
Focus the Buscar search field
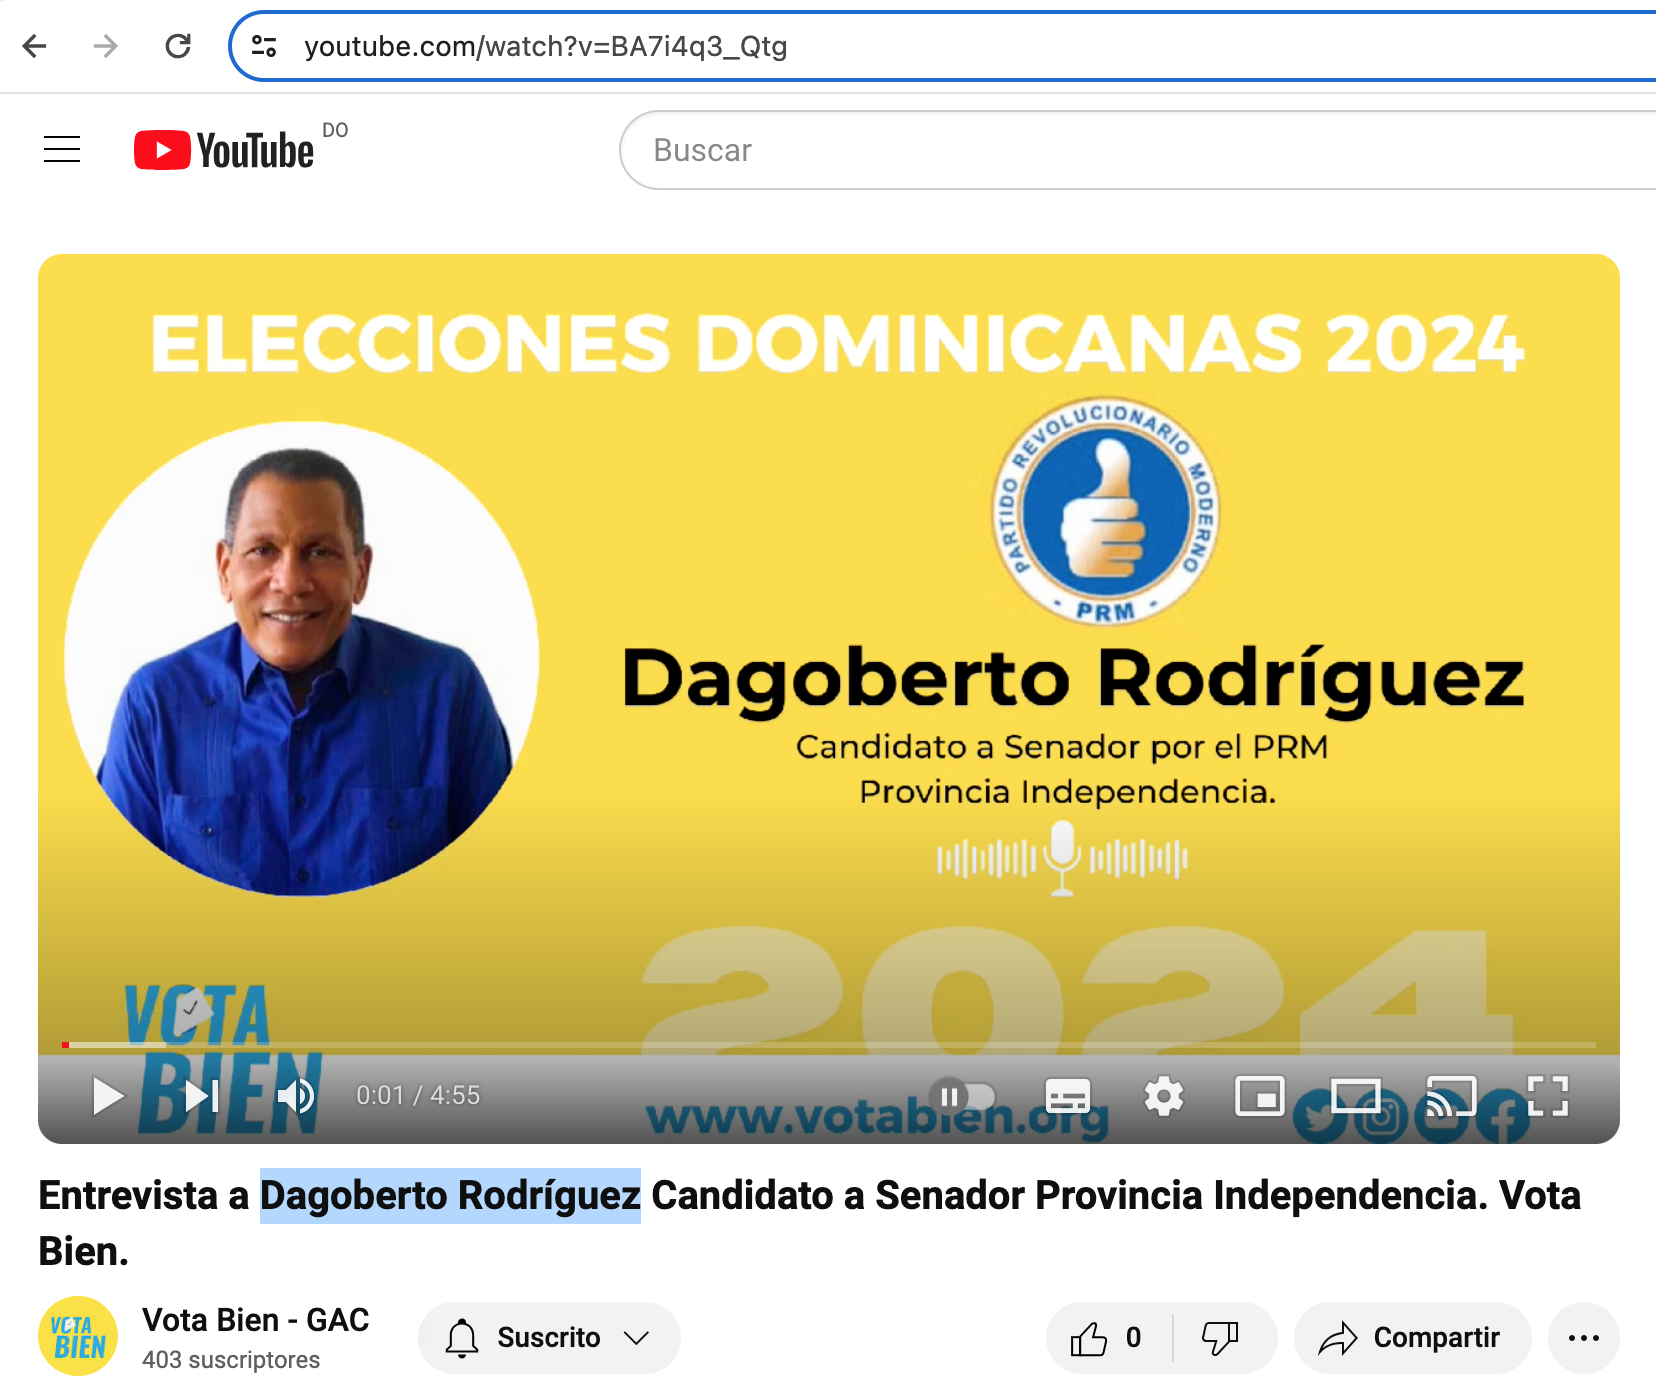(1138, 150)
